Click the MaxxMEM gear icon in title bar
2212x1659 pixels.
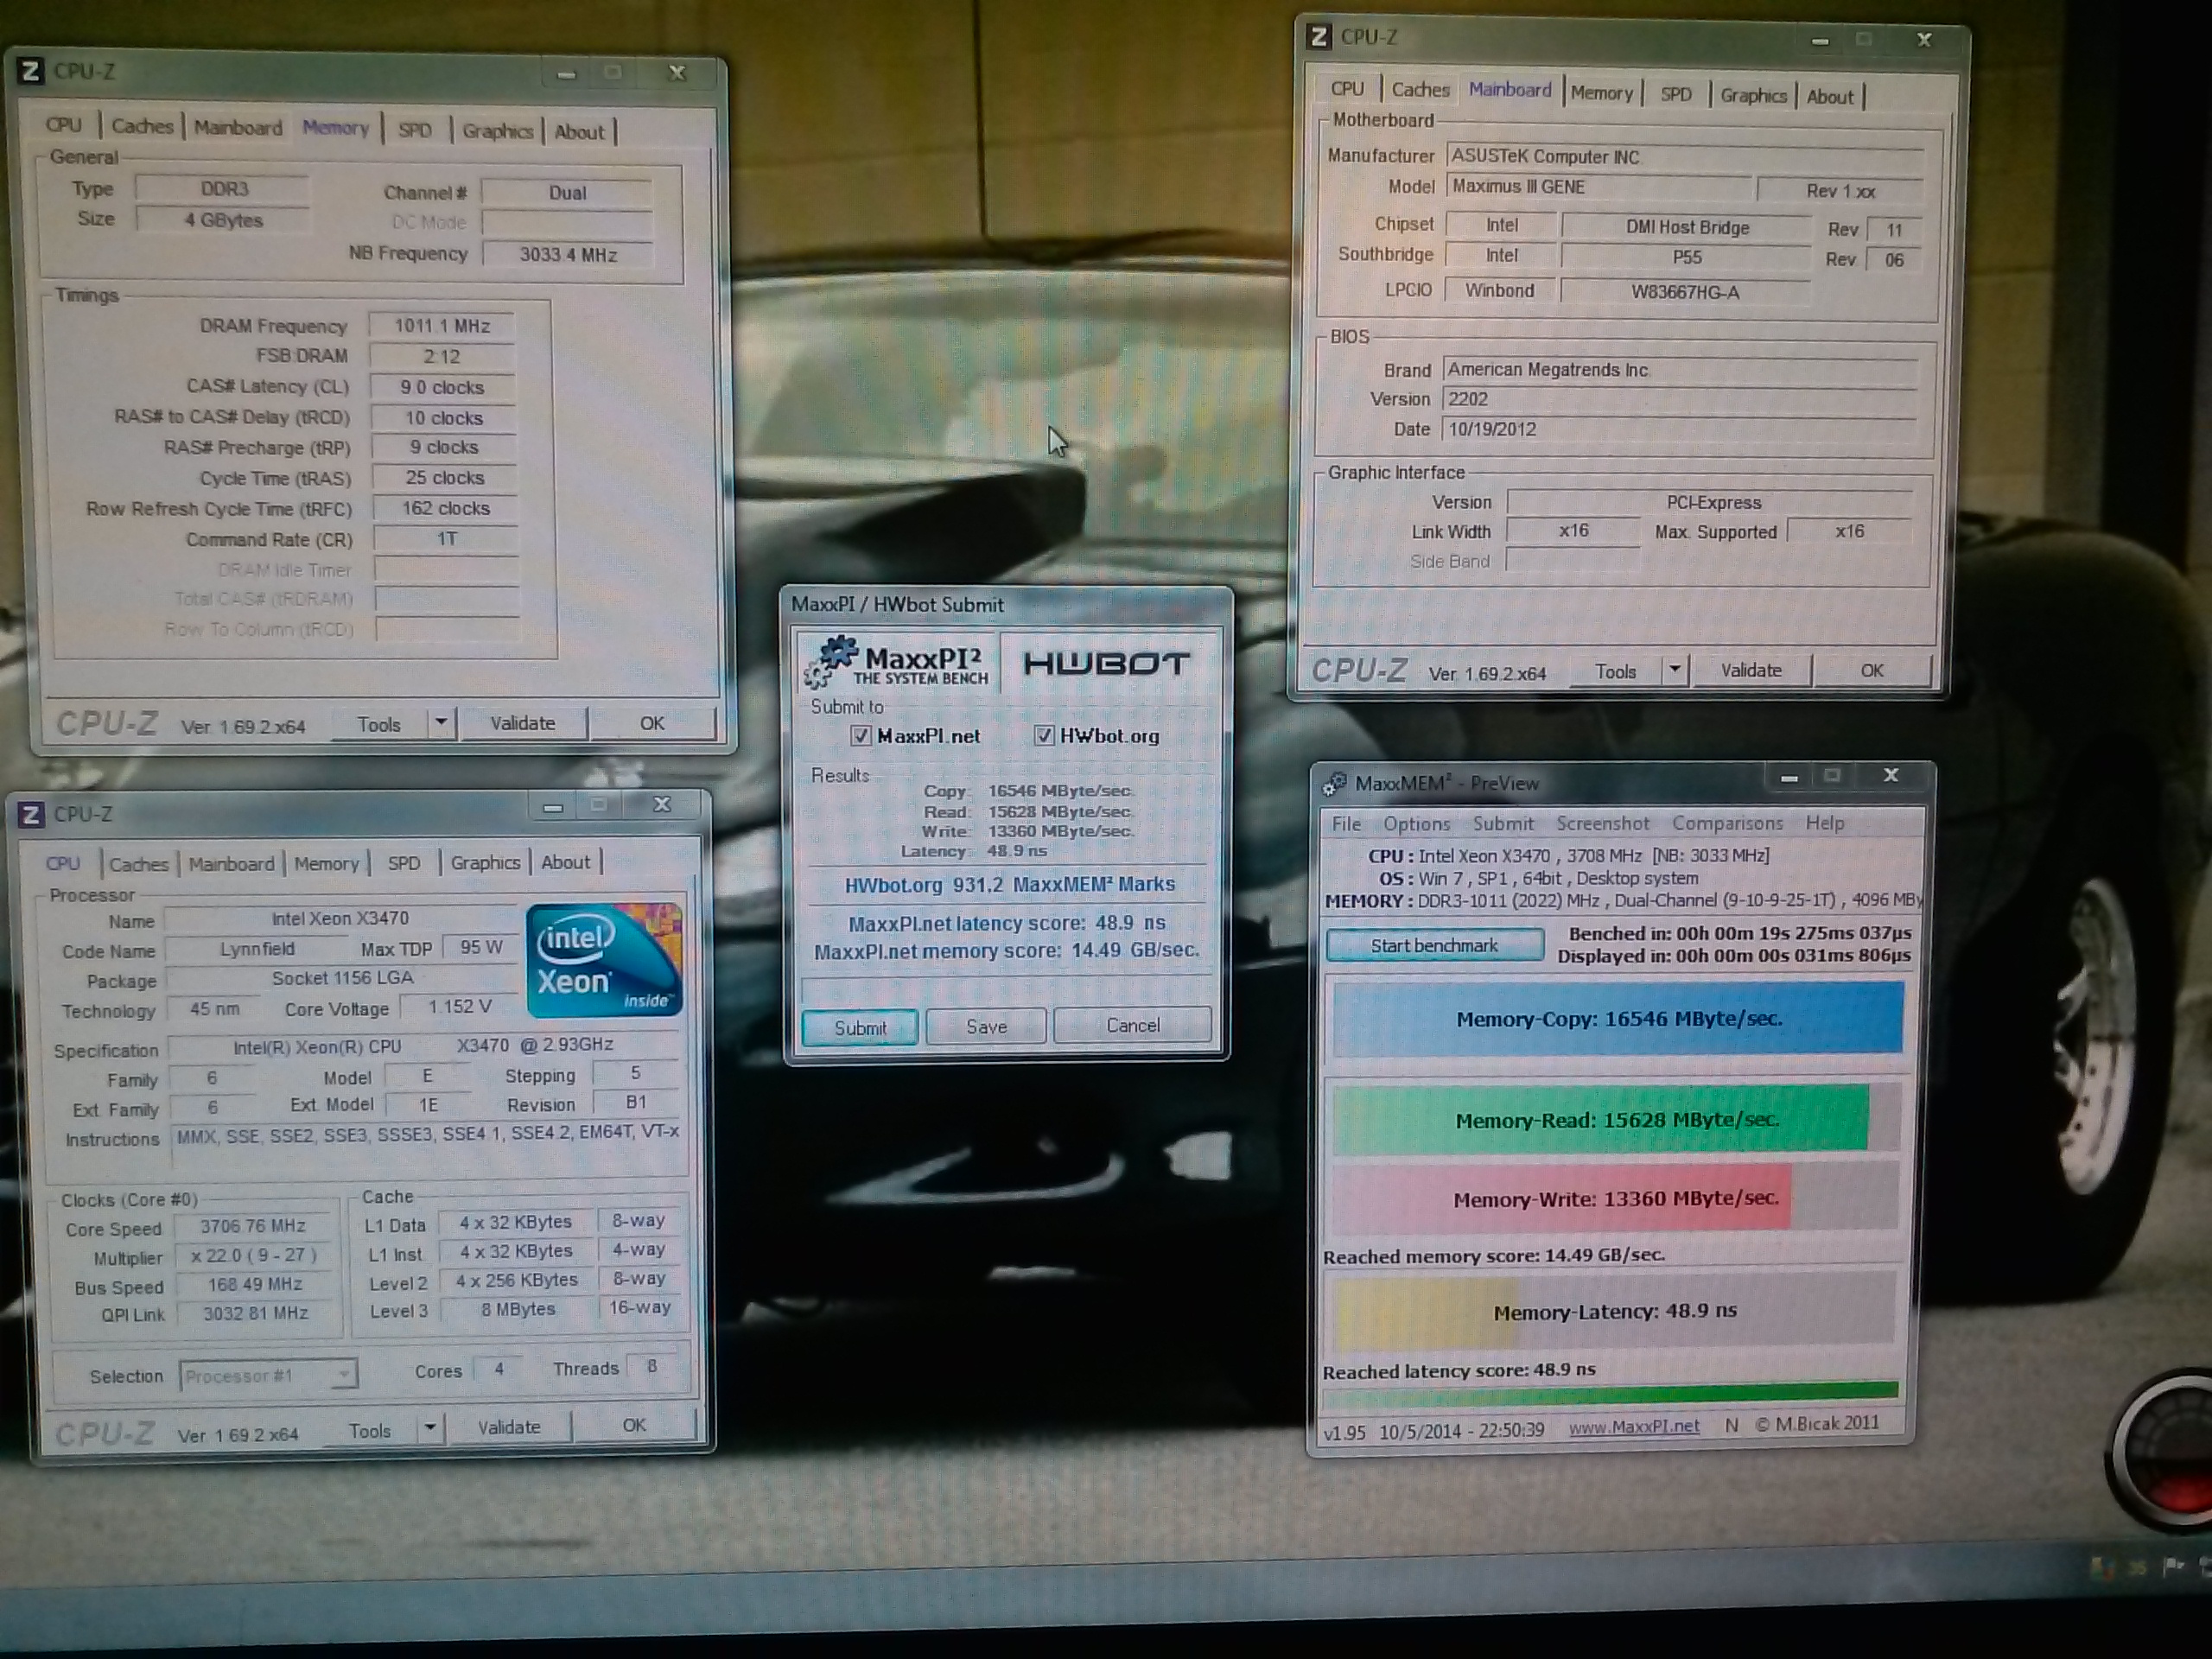point(1335,783)
